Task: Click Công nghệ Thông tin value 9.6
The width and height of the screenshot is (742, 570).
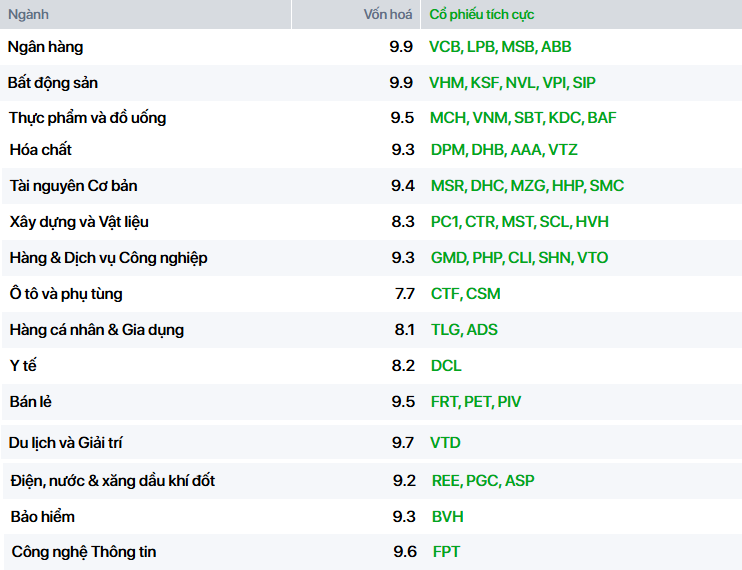Action: (405, 552)
